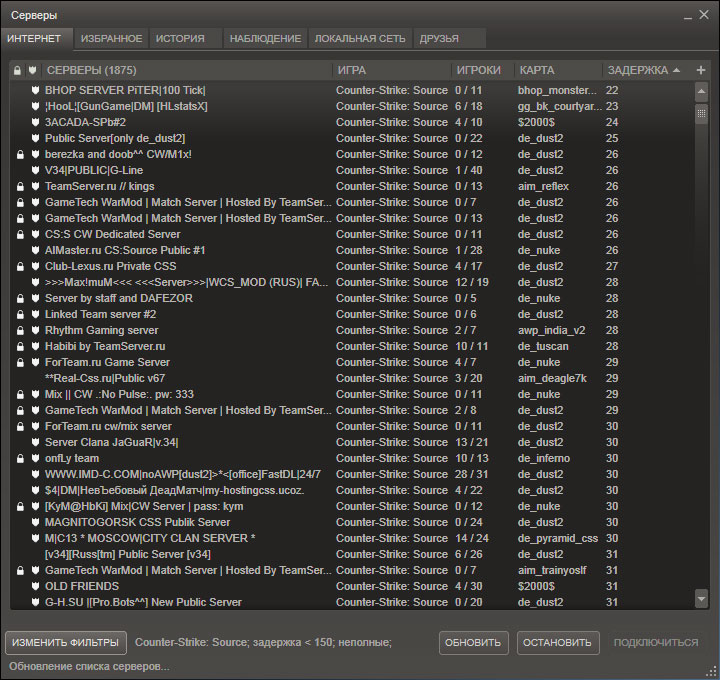Image resolution: width=720 pixels, height=680 pixels.
Task: Click the server list scrollbar thumb
Action: tap(701, 113)
